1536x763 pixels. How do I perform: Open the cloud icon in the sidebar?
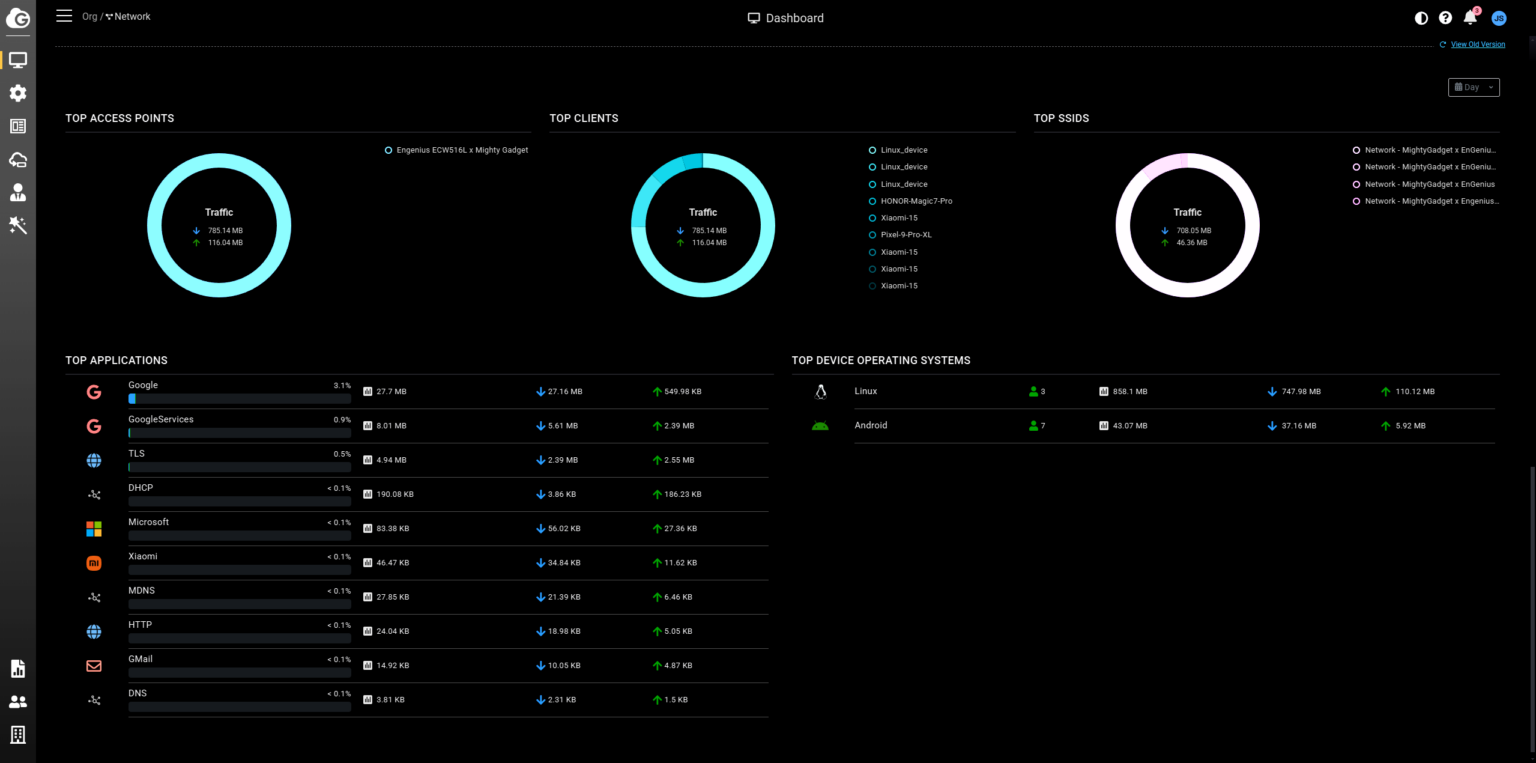coord(18,160)
